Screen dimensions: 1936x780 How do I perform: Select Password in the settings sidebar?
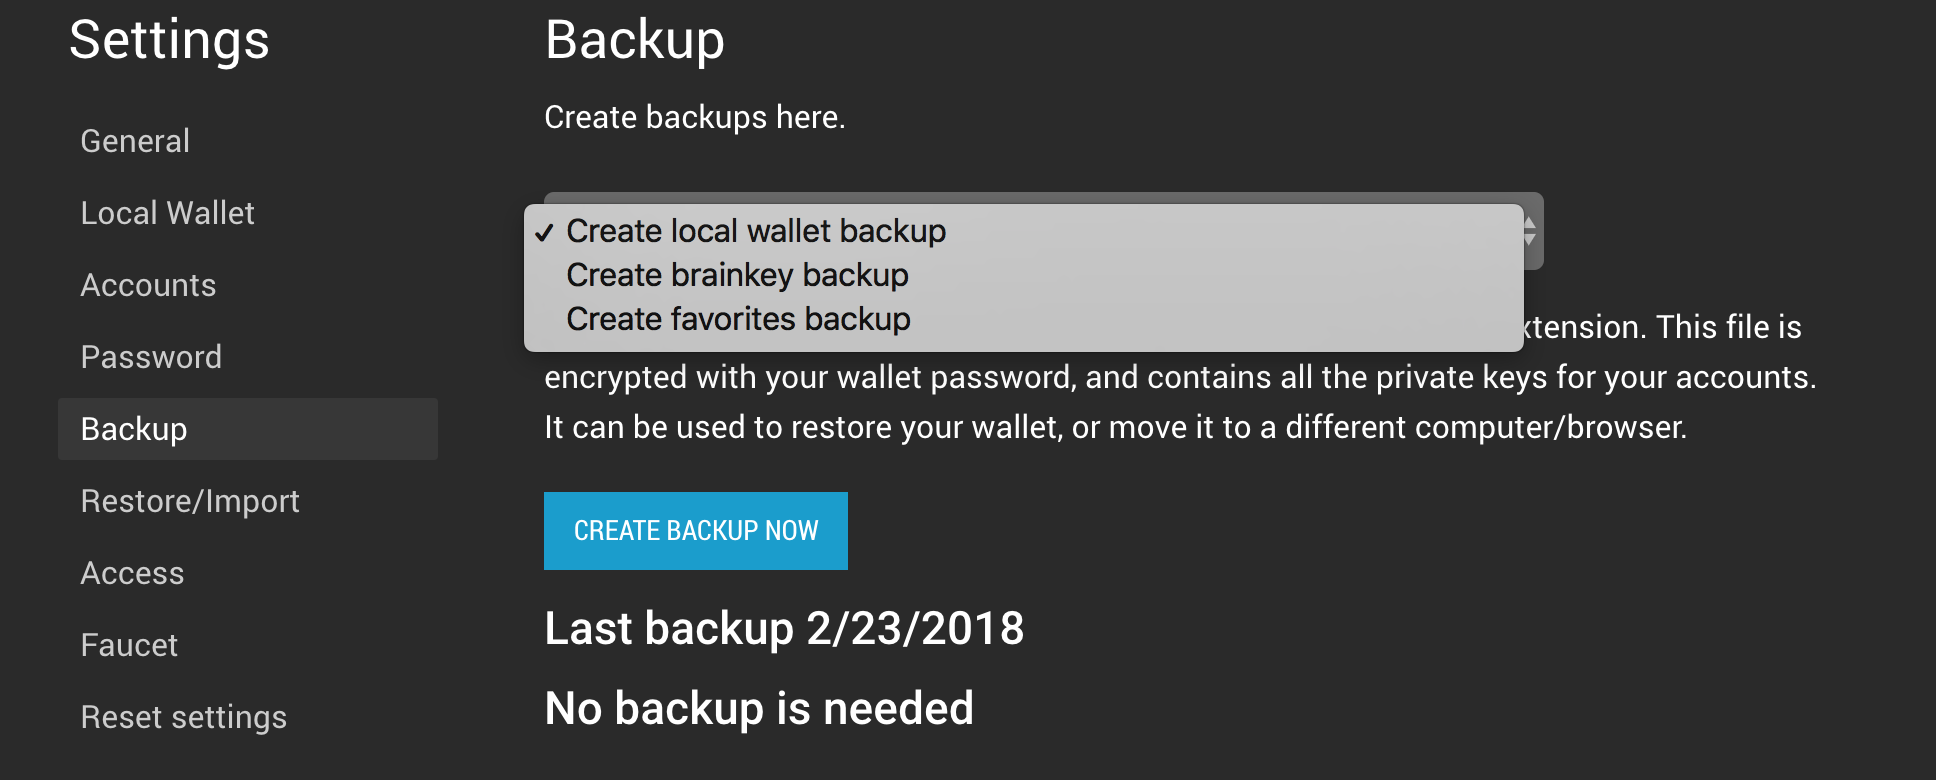(x=151, y=357)
